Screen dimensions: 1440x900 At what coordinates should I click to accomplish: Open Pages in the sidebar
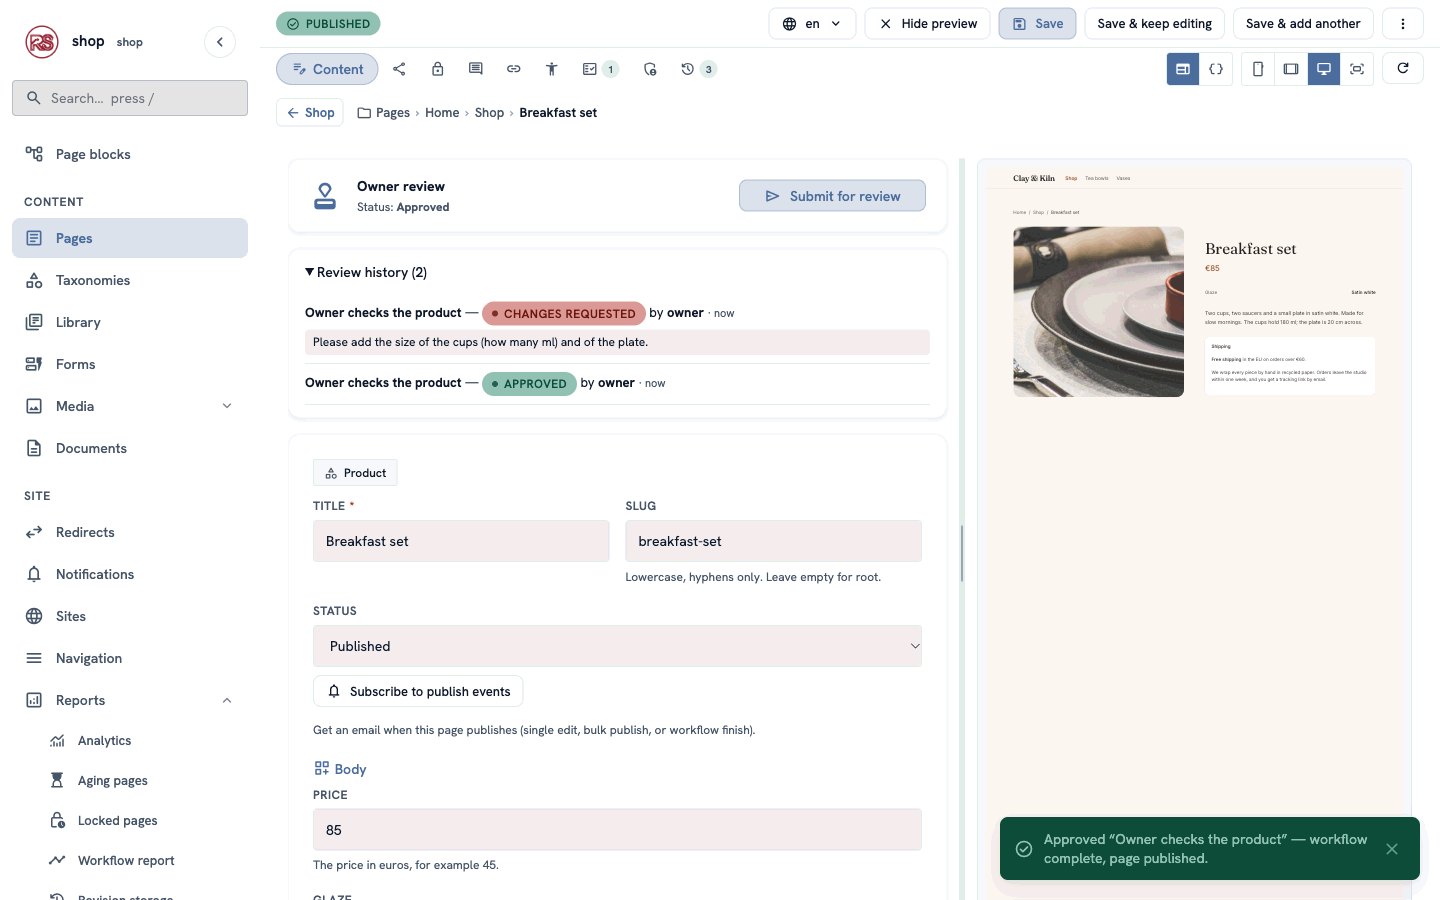[x=130, y=238]
